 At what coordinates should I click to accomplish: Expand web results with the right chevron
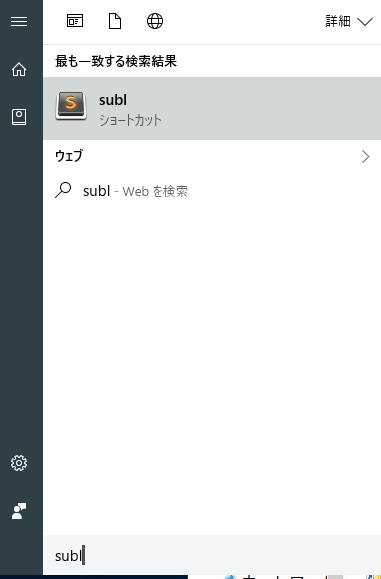(365, 157)
